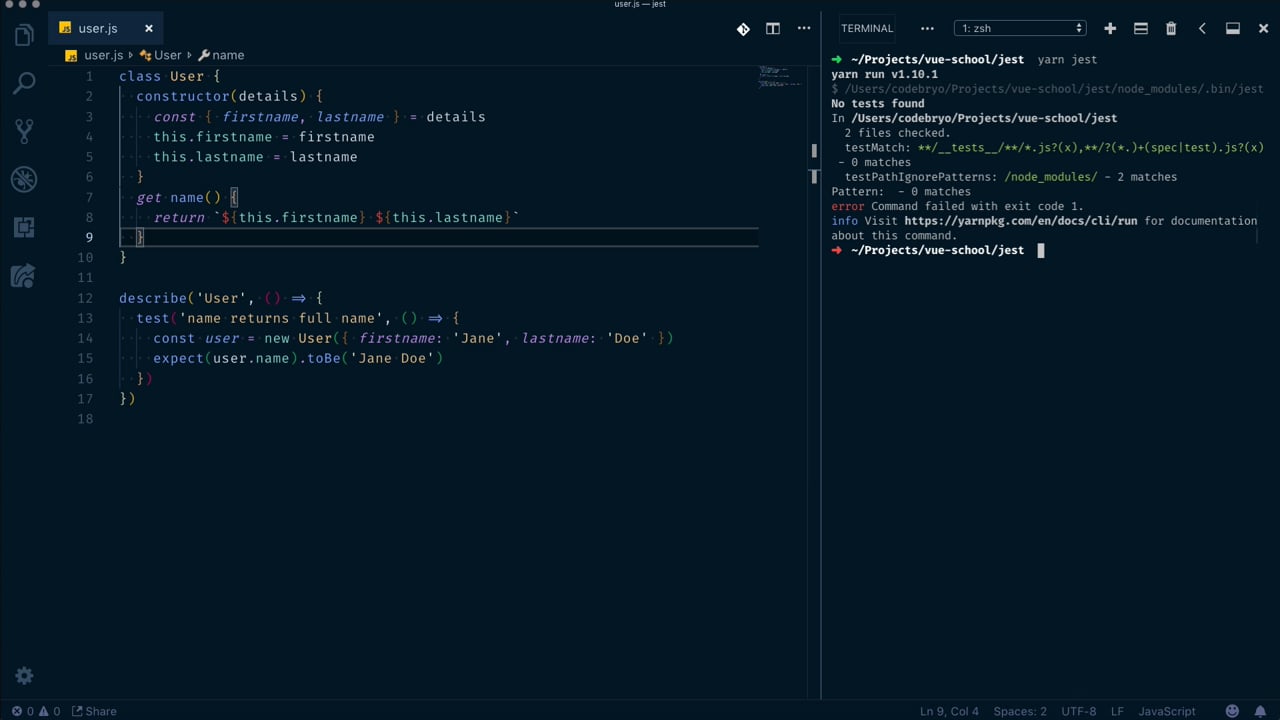Open the 1: zsh terminal selector dropdown
1280x720 pixels.
[1020, 29]
